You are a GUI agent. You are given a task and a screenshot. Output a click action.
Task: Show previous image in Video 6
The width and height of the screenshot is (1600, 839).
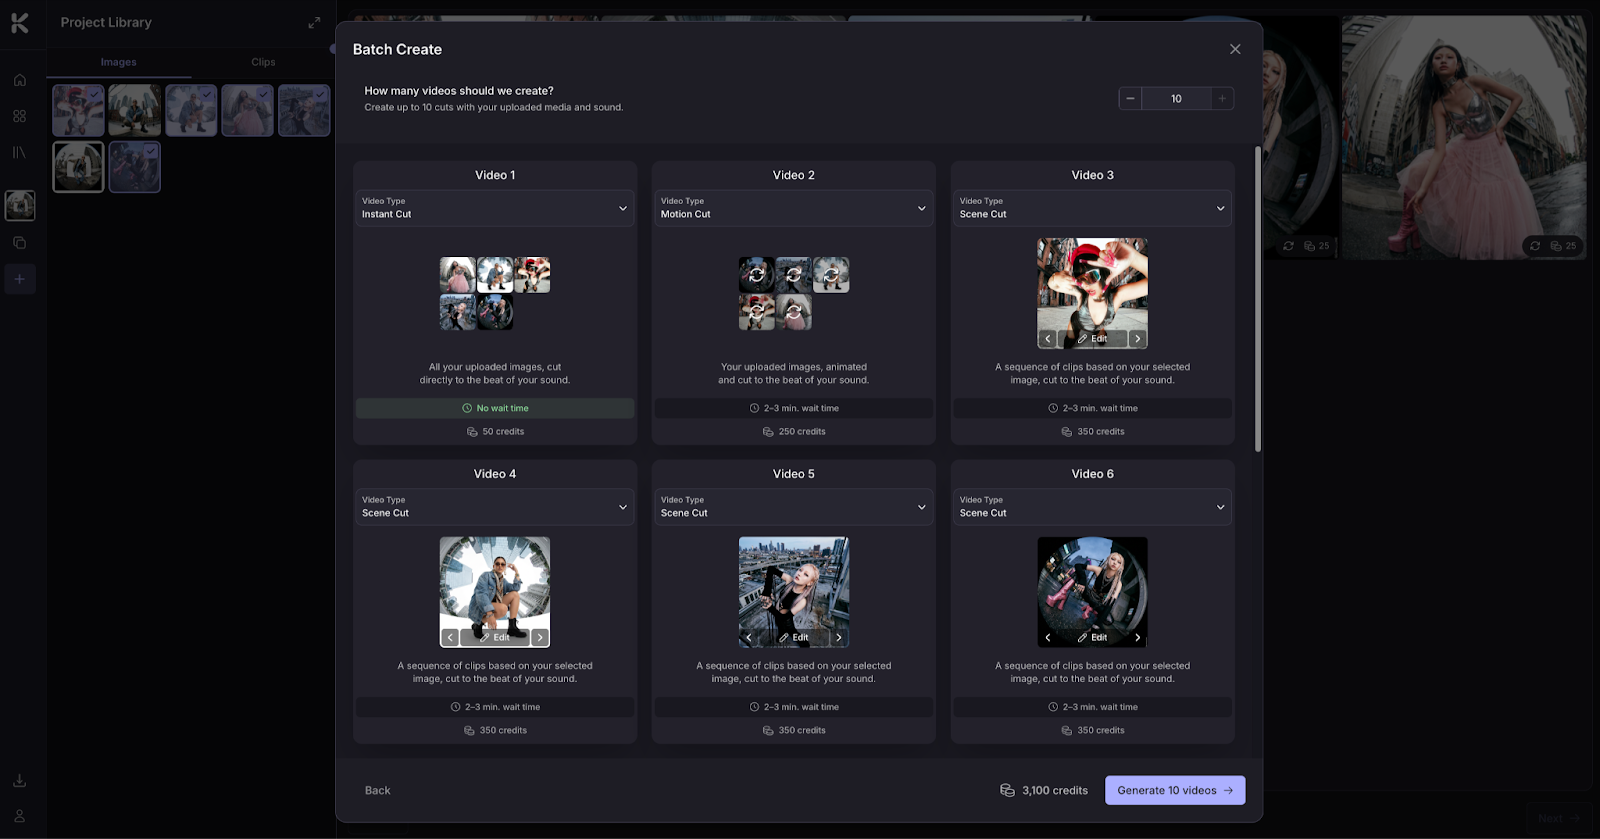tap(1048, 637)
